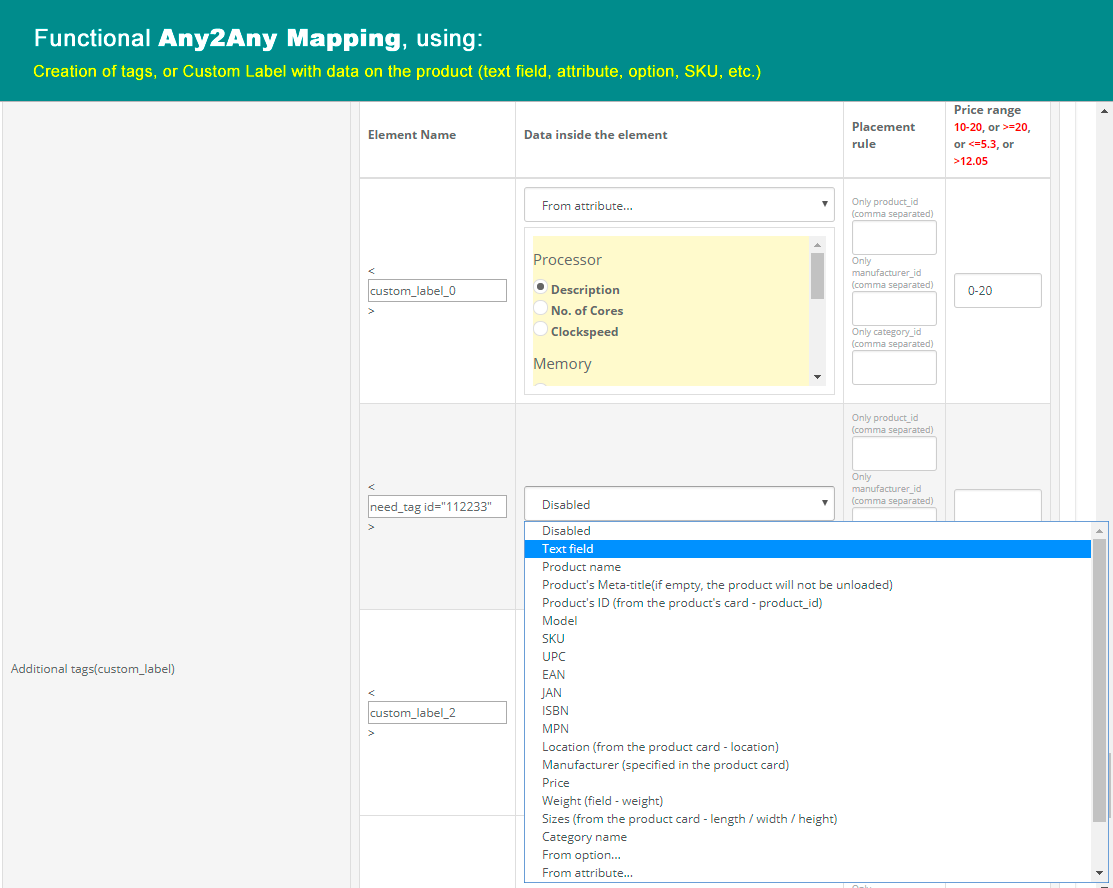The image size is (1113, 888).
Task: Choose 'JAN' option in dropdown list
Action: (x=808, y=693)
